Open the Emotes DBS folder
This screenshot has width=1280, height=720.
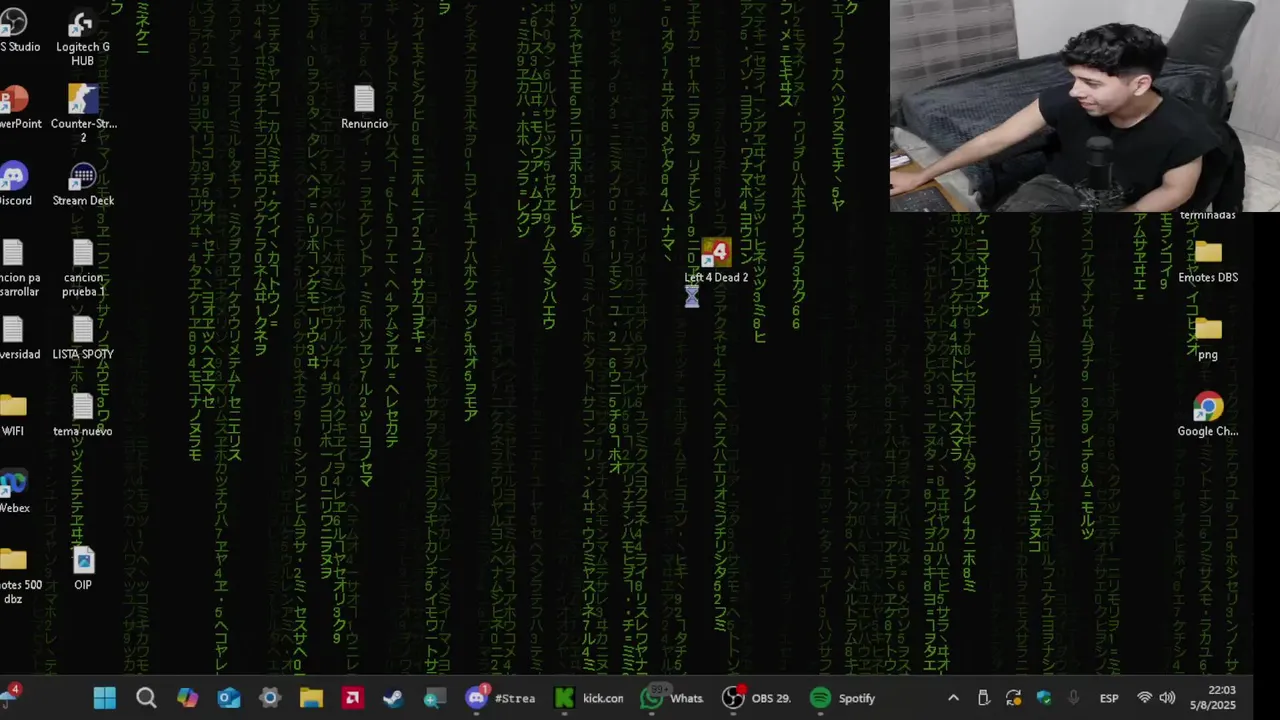click(x=1208, y=261)
